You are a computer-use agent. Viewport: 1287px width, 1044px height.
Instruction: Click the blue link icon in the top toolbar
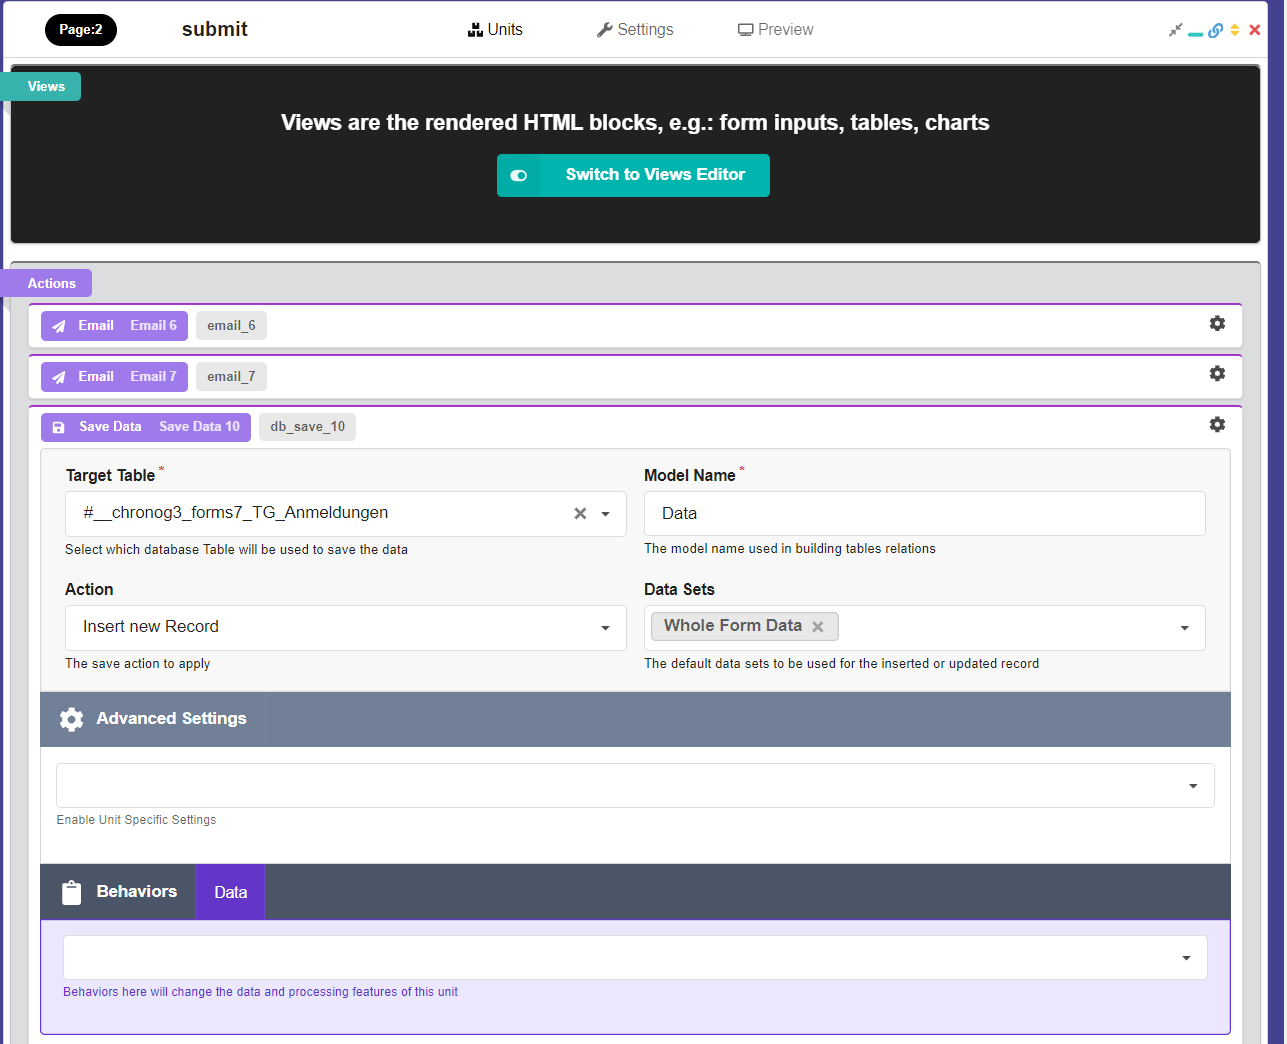(1215, 30)
